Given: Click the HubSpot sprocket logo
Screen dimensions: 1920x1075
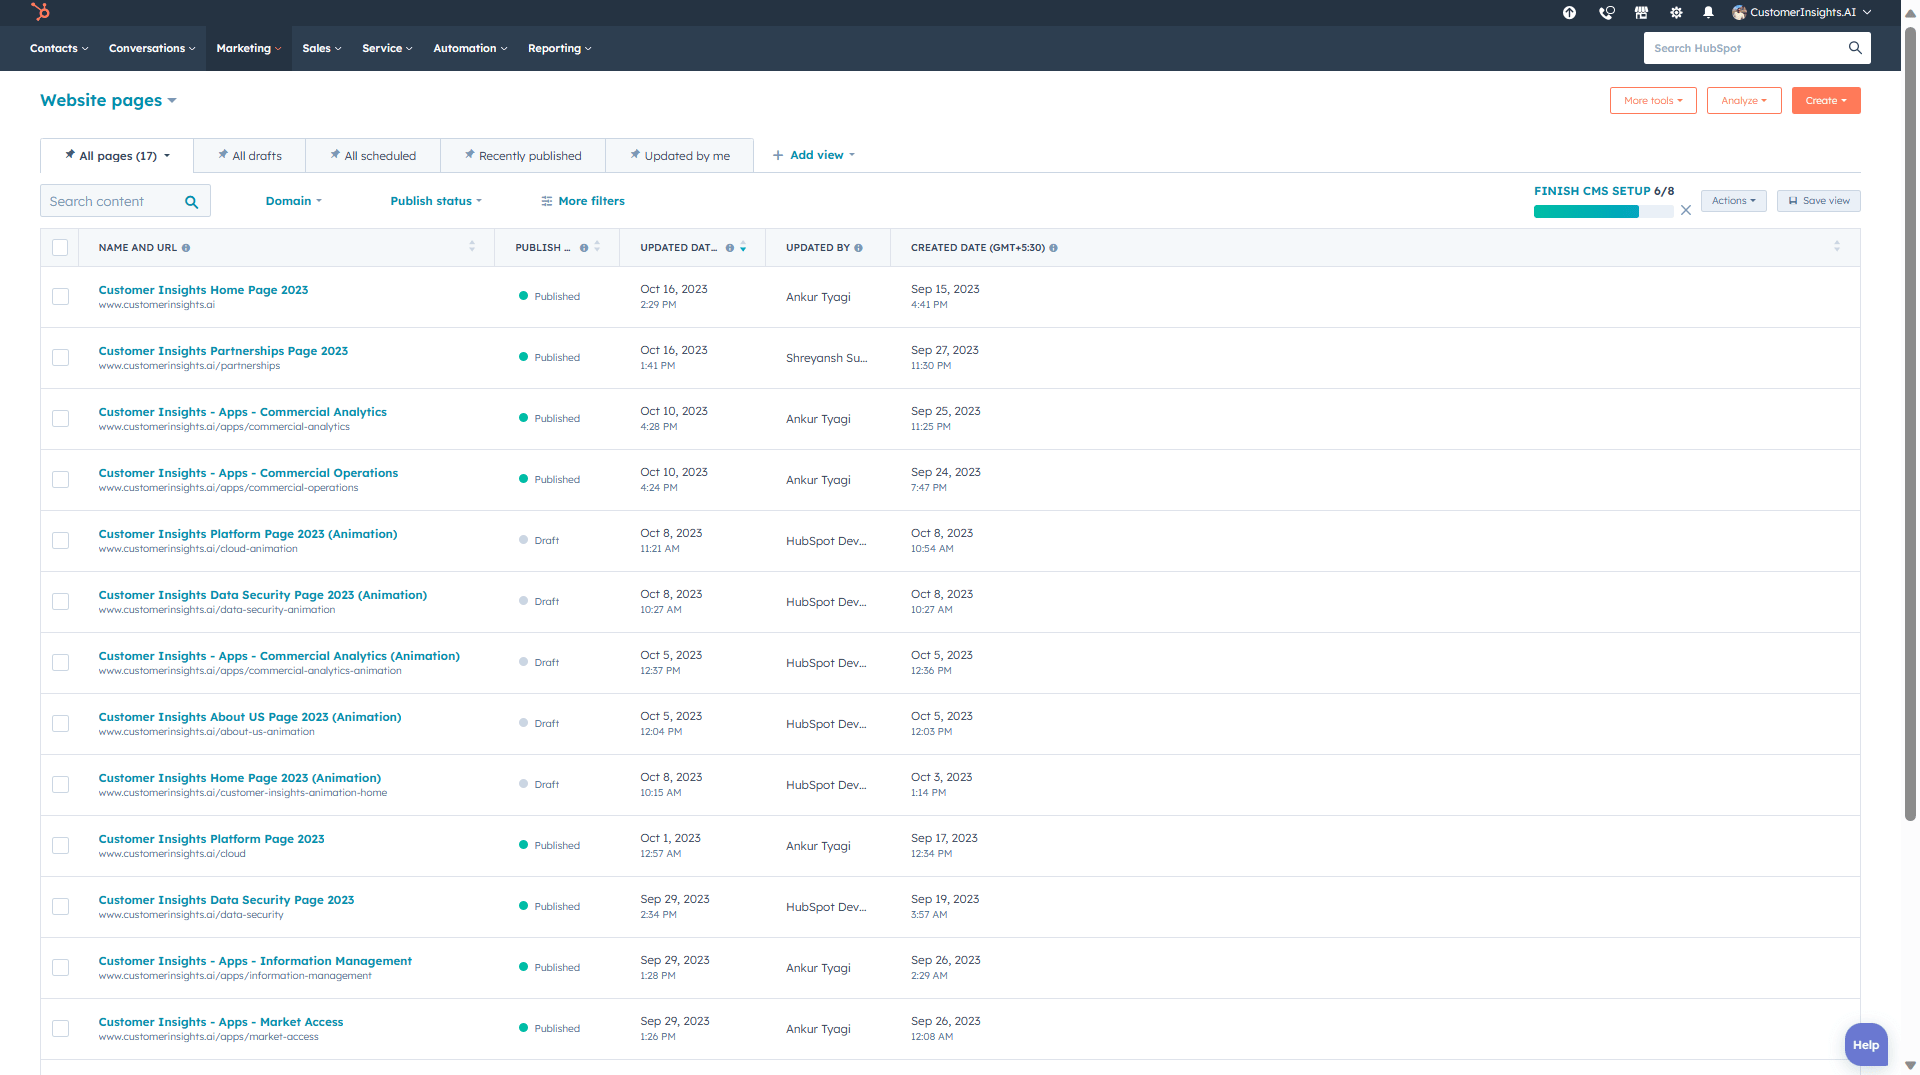Looking at the screenshot, I should coord(40,12).
